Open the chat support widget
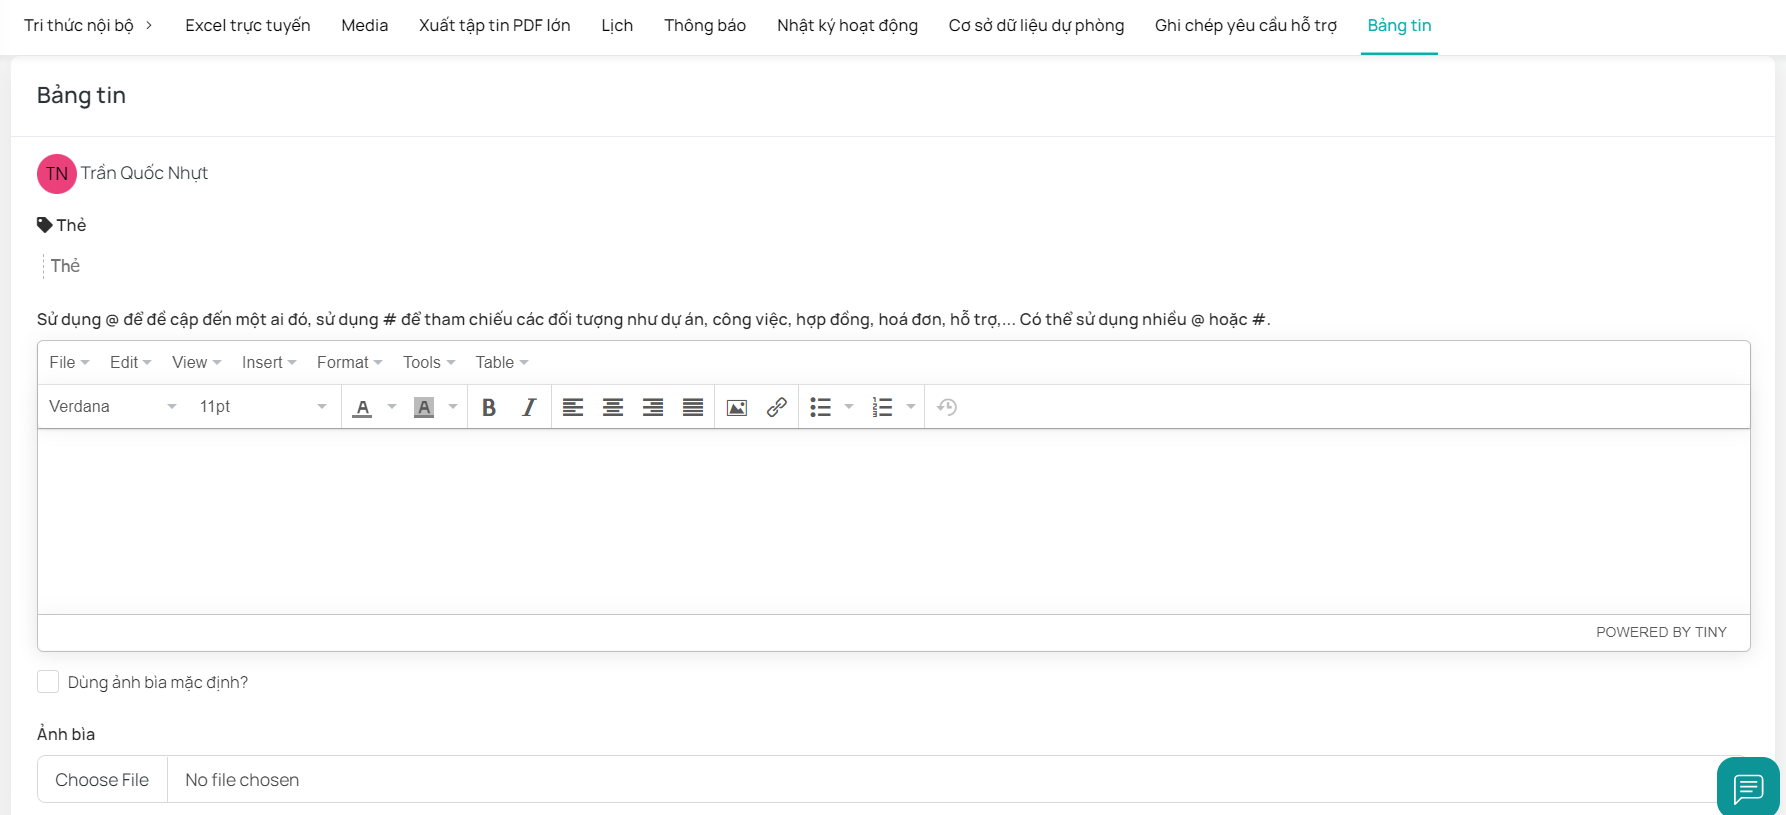 pyautogui.click(x=1748, y=788)
